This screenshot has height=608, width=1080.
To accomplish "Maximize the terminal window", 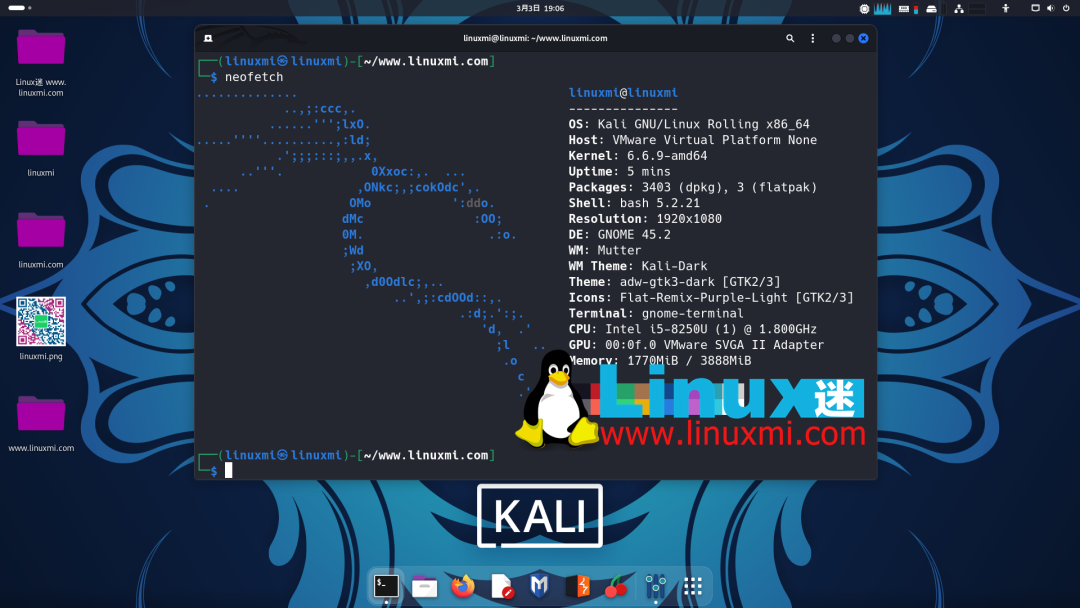I will [x=850, y=39].
